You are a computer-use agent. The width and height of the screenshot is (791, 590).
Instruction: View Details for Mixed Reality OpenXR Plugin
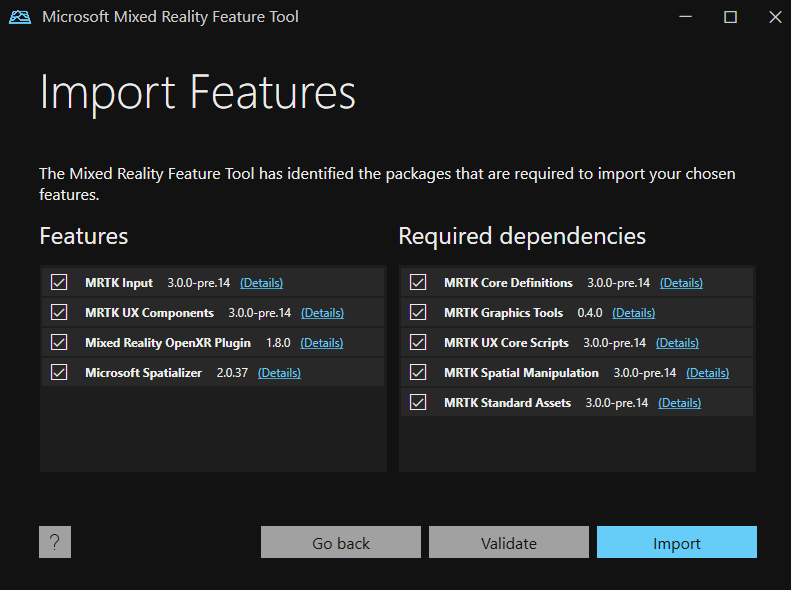(x=322, y=343)
